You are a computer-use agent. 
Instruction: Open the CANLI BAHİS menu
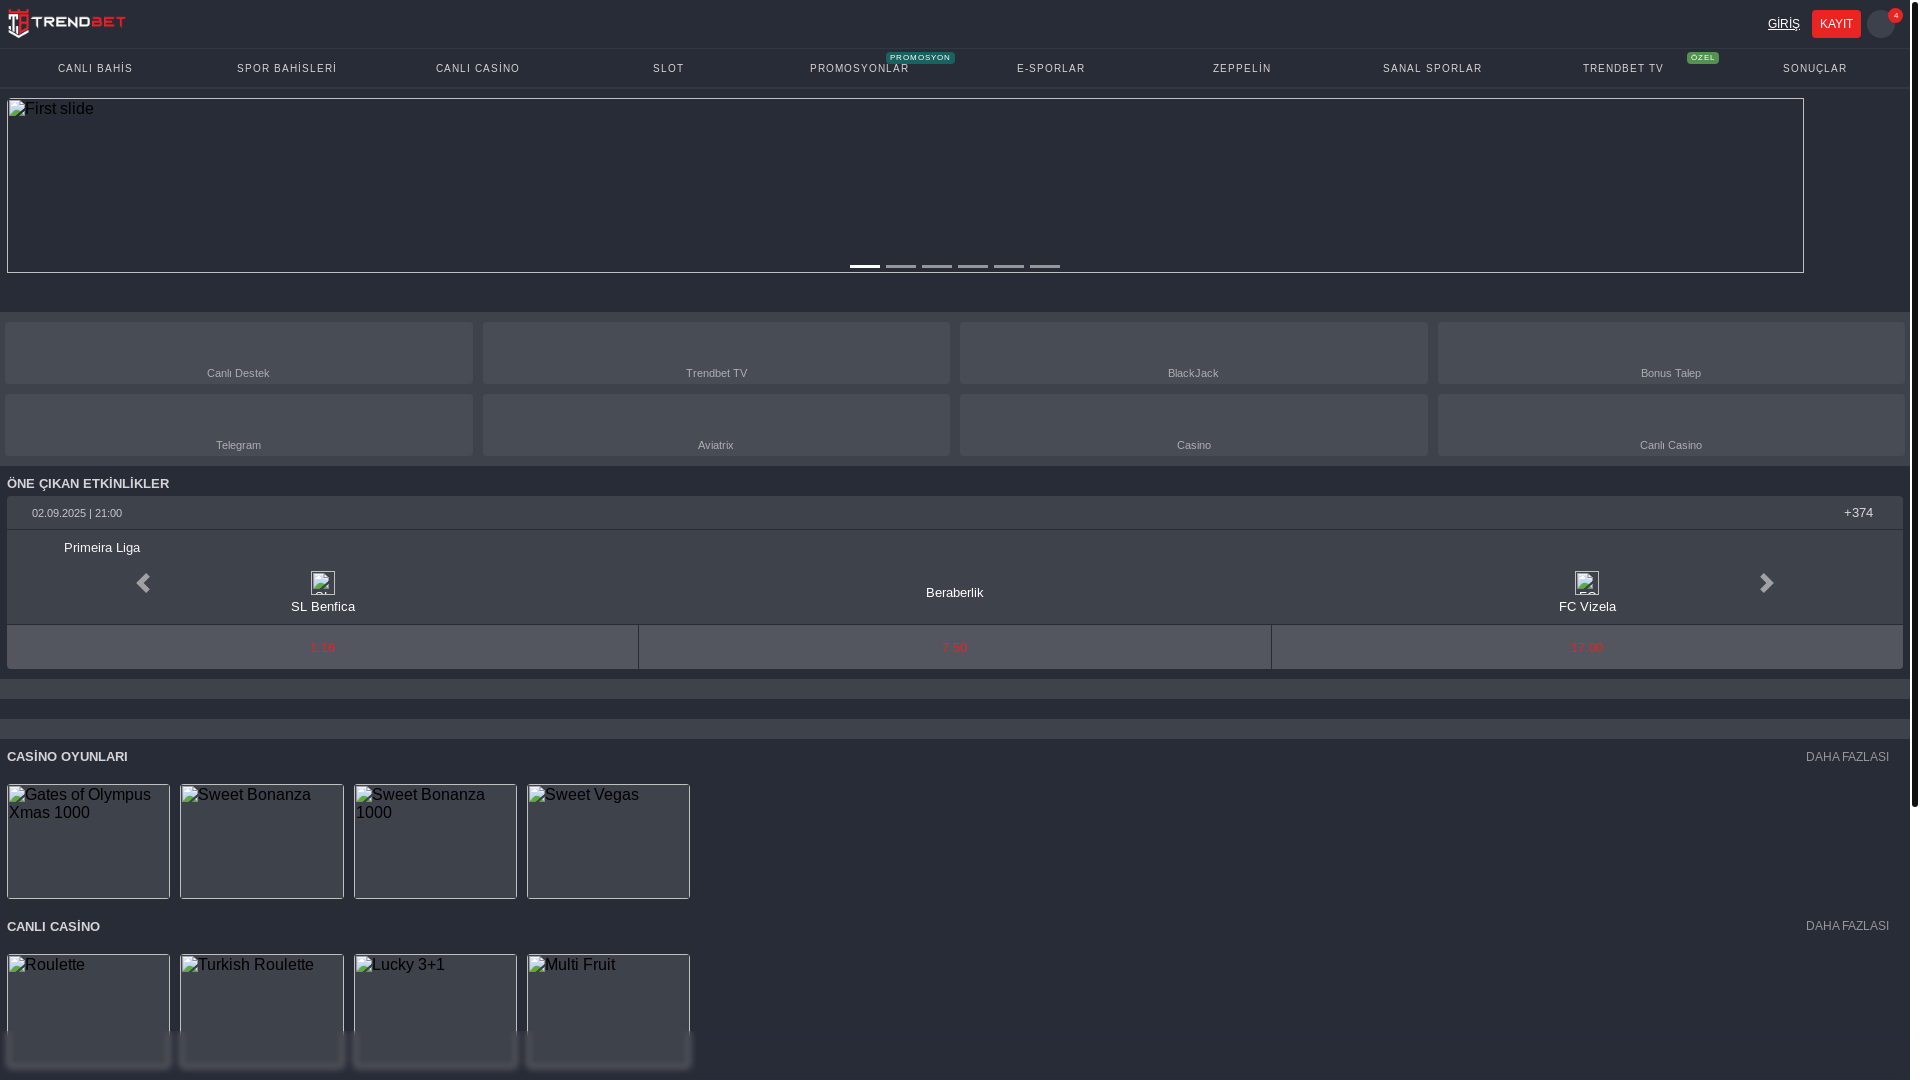pos(95,68)
